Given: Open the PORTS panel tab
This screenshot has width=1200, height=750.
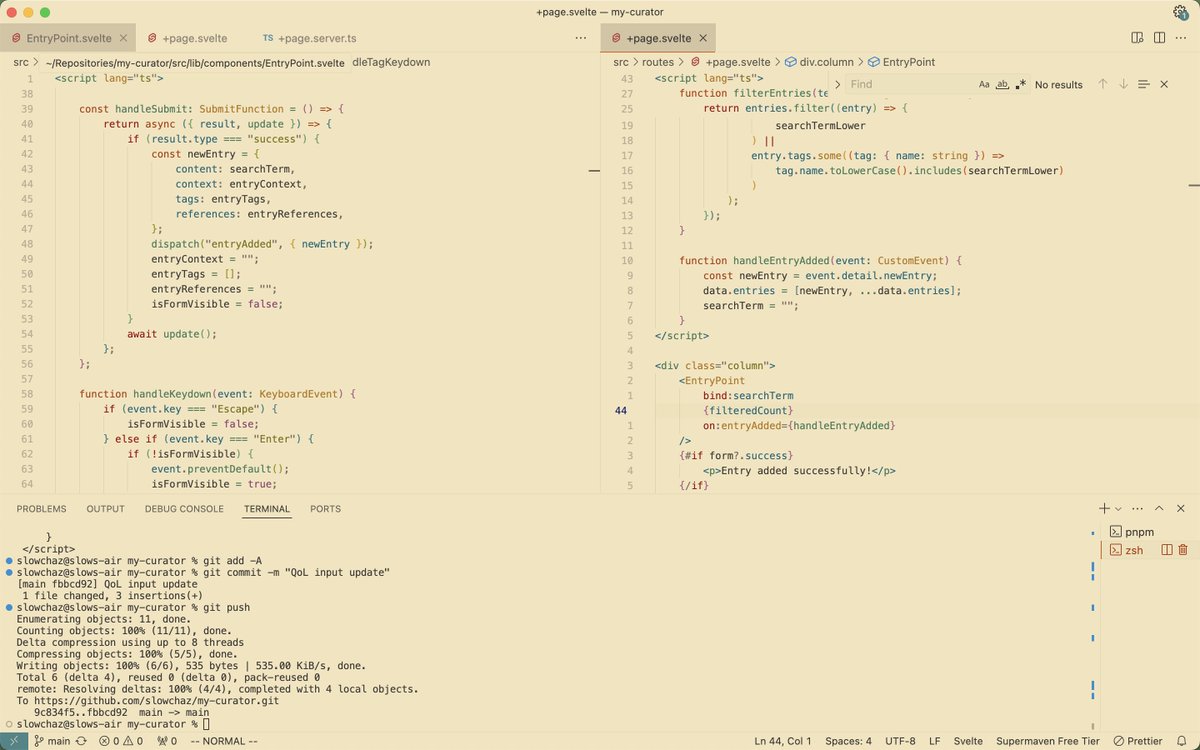Looking at the screenshot, I should (325, 509).
